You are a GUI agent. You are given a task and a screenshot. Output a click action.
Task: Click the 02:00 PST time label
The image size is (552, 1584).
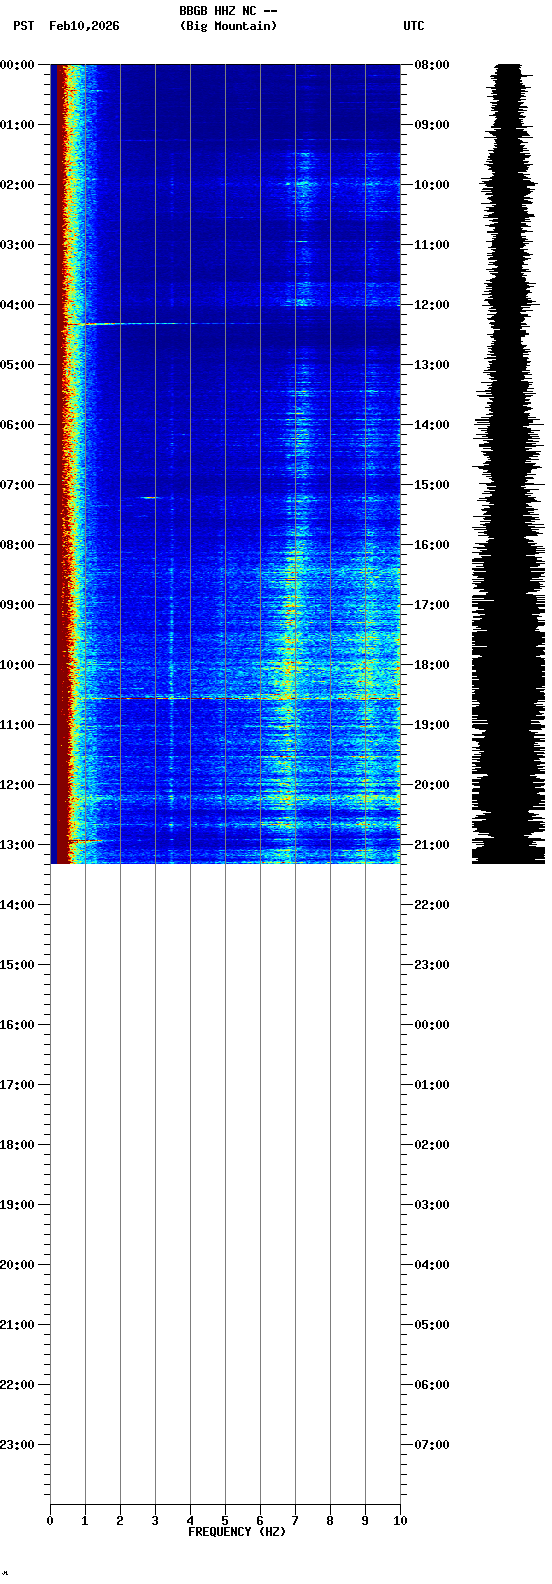(18, 185)
